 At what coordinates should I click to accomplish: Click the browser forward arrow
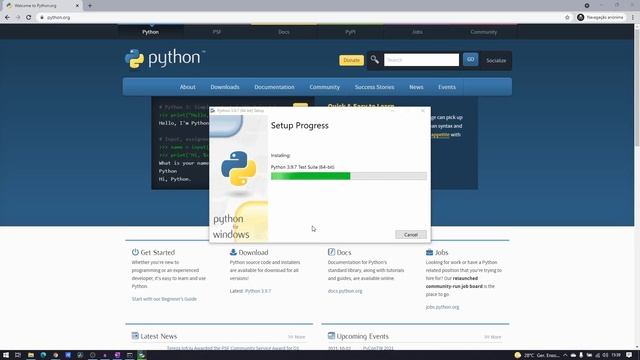18,18
